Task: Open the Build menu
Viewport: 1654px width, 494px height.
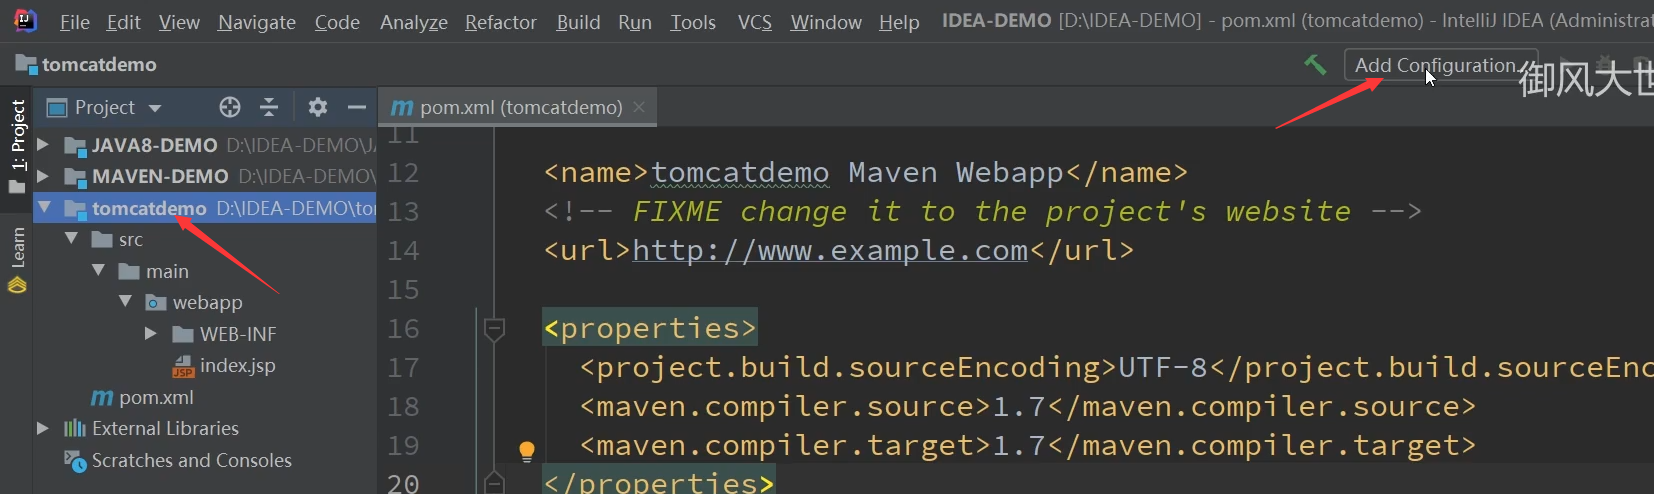Action: point(578,22)
